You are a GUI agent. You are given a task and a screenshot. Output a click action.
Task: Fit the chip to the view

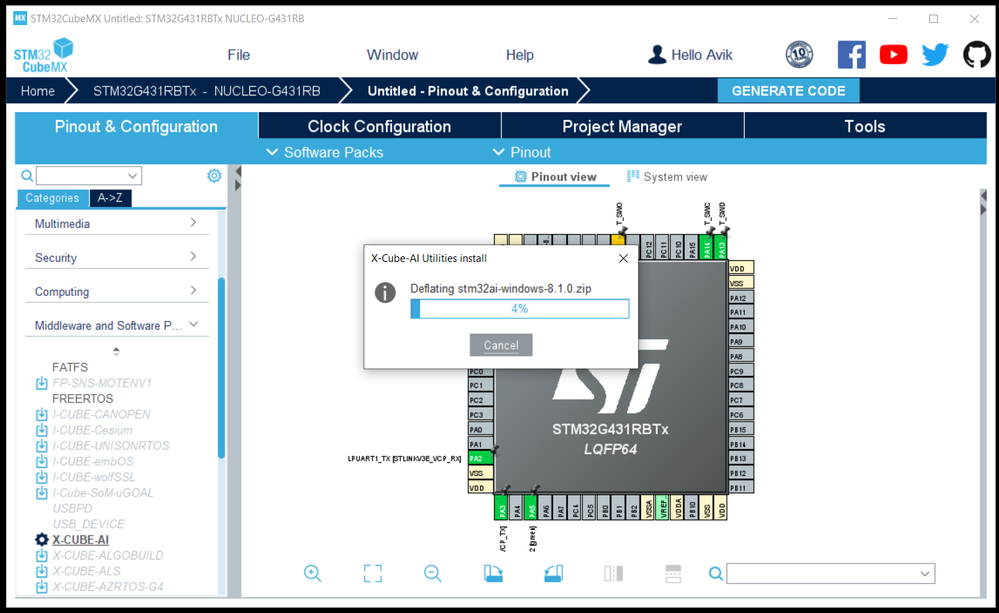click(x=373, y=573)
